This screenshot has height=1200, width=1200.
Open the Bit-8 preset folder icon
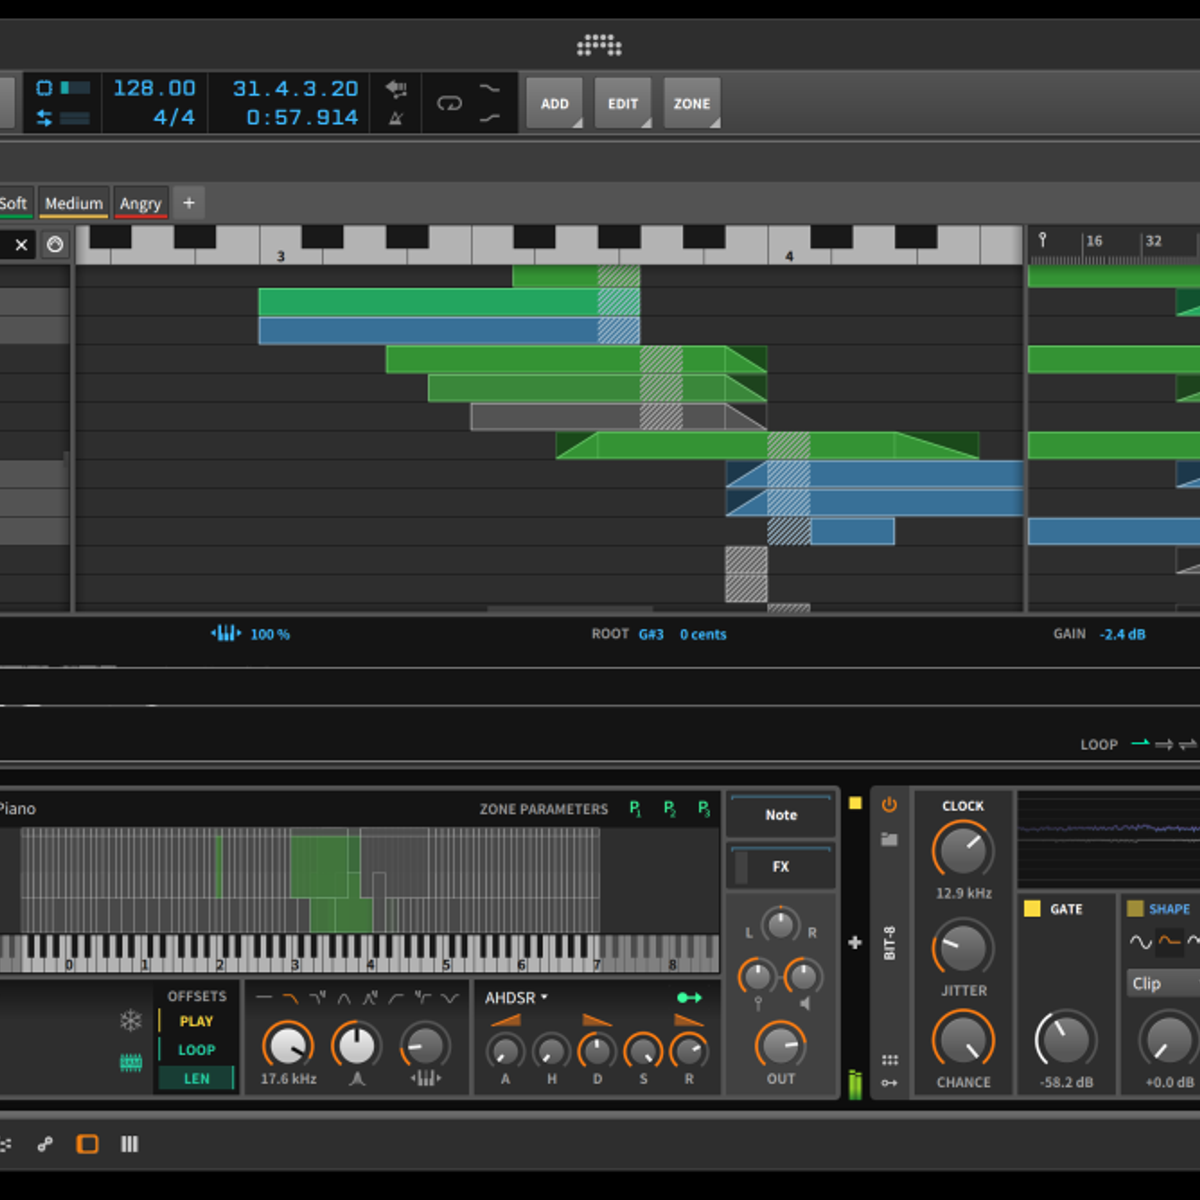[889, 839]
